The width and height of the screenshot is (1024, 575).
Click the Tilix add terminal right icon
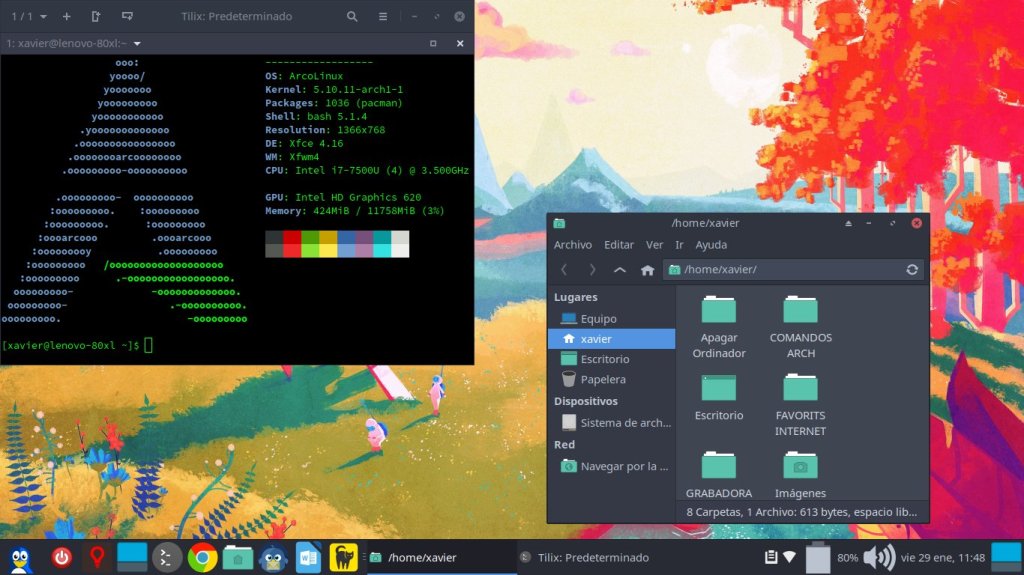[95, 17]
